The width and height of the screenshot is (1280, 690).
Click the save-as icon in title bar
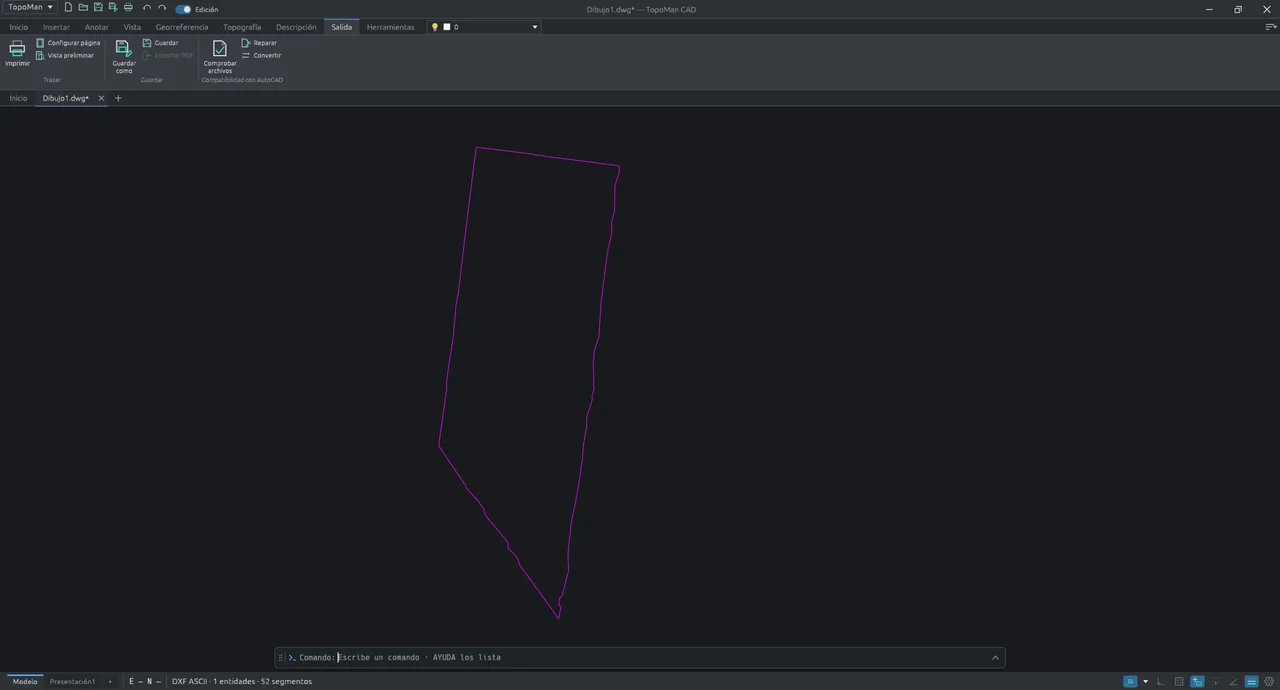113,8
